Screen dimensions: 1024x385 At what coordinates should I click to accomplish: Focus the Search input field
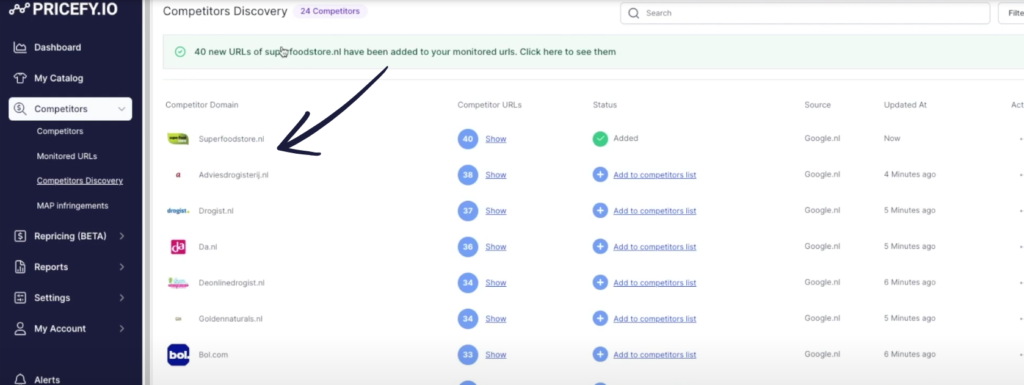805,13
